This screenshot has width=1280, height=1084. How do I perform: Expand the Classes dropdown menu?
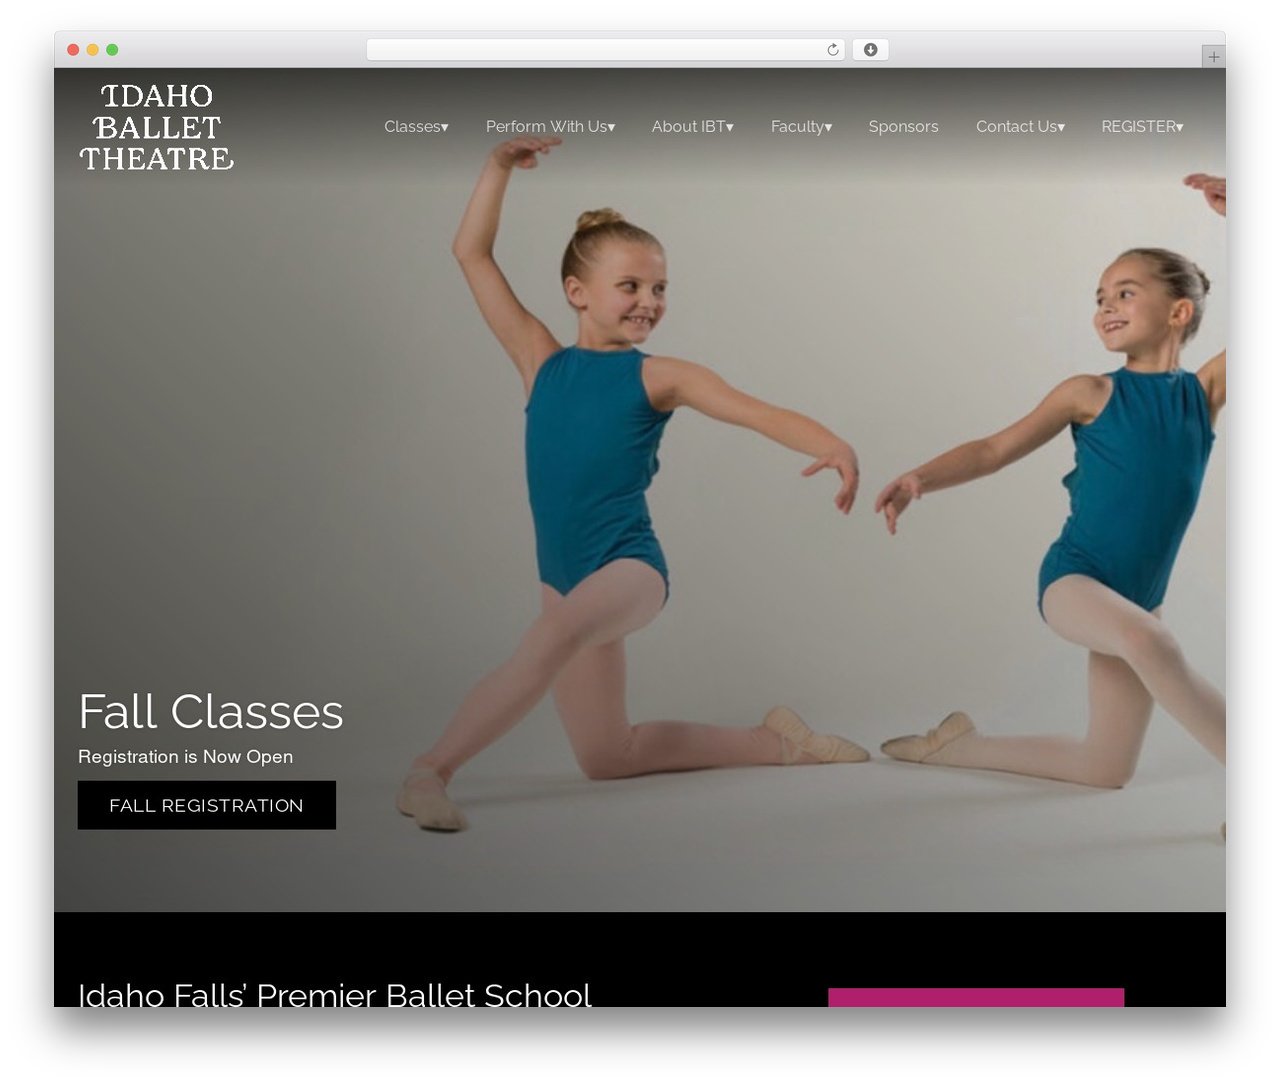coord(416,126)
